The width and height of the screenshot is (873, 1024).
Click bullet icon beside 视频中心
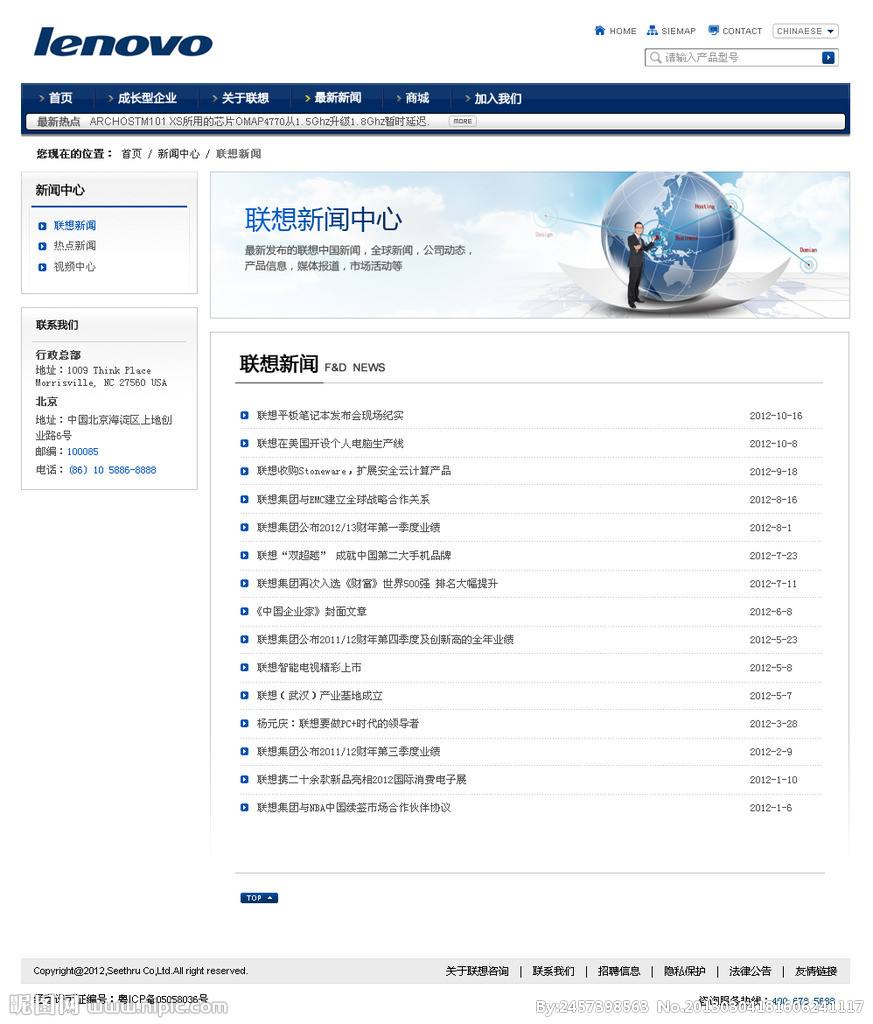pos(42,267)
